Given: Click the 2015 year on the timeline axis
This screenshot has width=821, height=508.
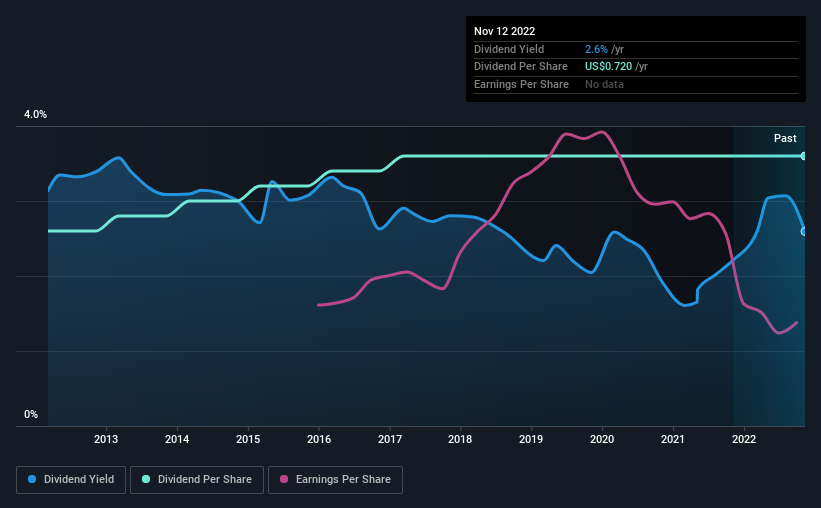Looking at the screenshot, I should 248,439.
